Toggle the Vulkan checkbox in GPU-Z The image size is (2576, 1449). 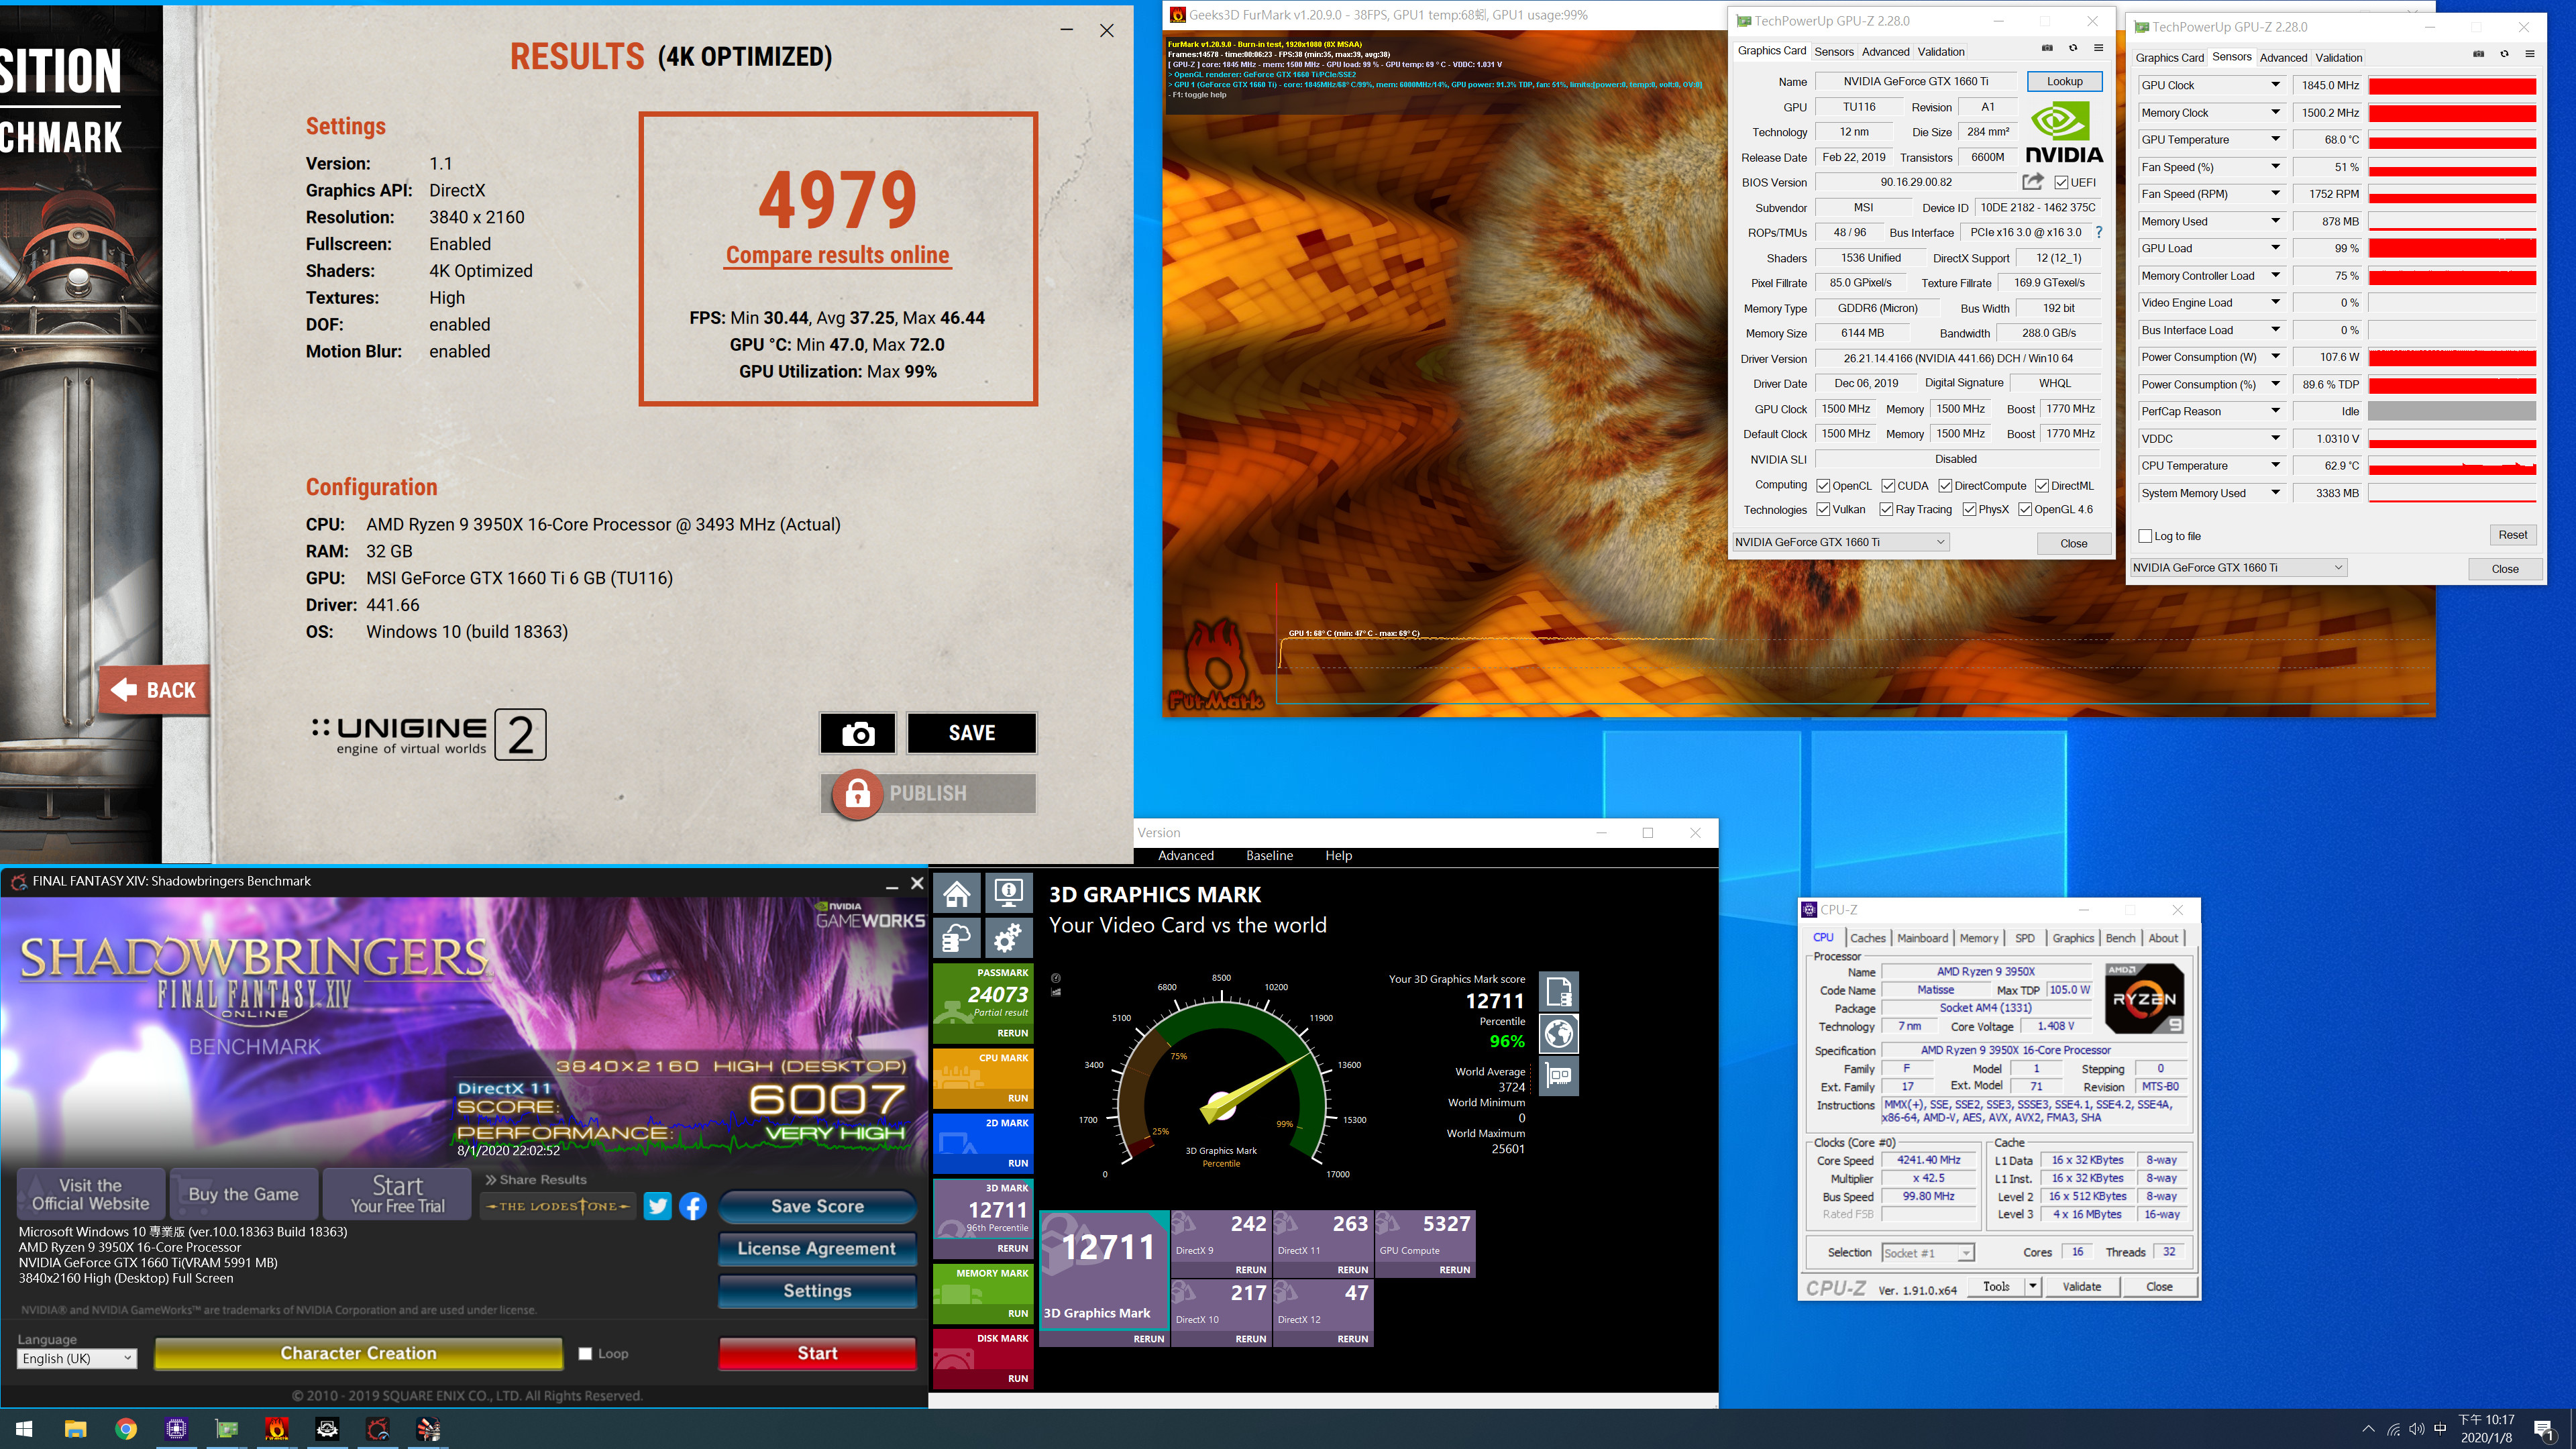point(1823,509)
